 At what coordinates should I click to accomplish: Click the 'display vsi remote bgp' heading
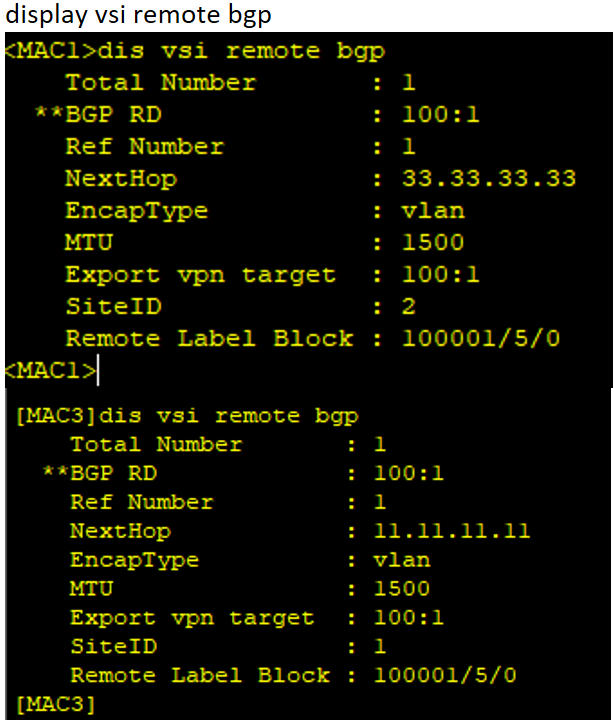(x=138, y=14)
